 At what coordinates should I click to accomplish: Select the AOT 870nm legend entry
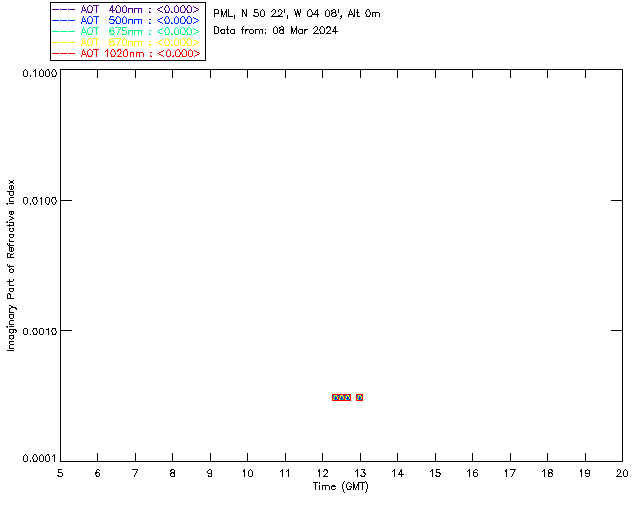pyautogui.click(x=126, y=42)
